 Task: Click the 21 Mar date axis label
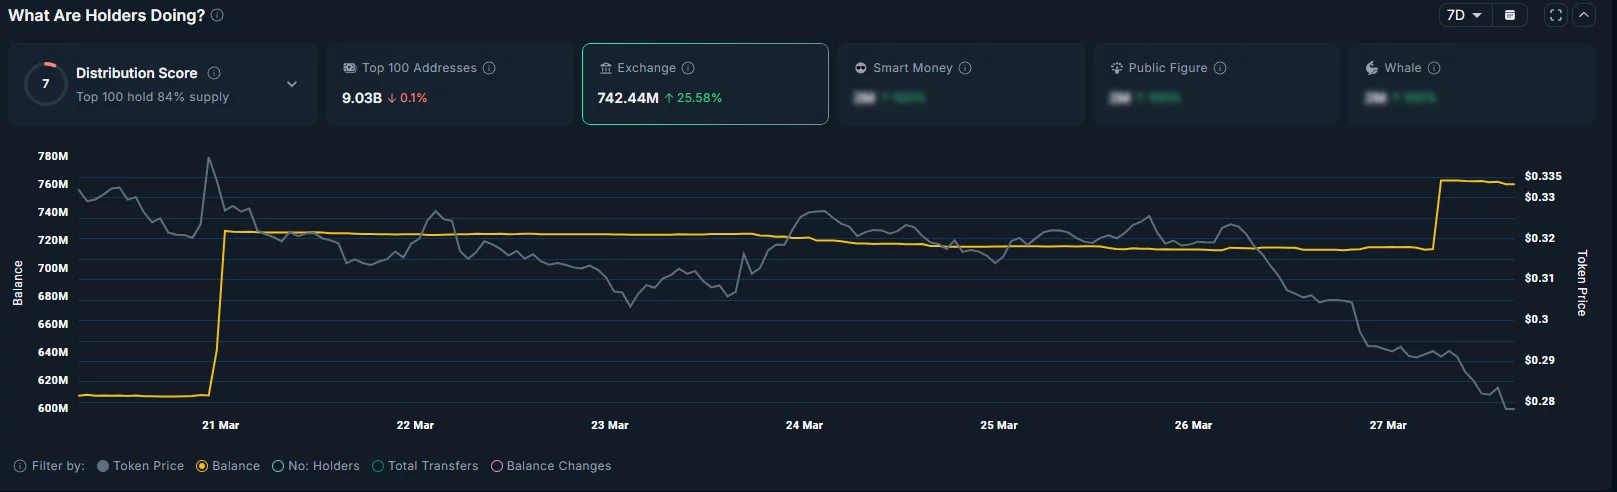point(220,425)
